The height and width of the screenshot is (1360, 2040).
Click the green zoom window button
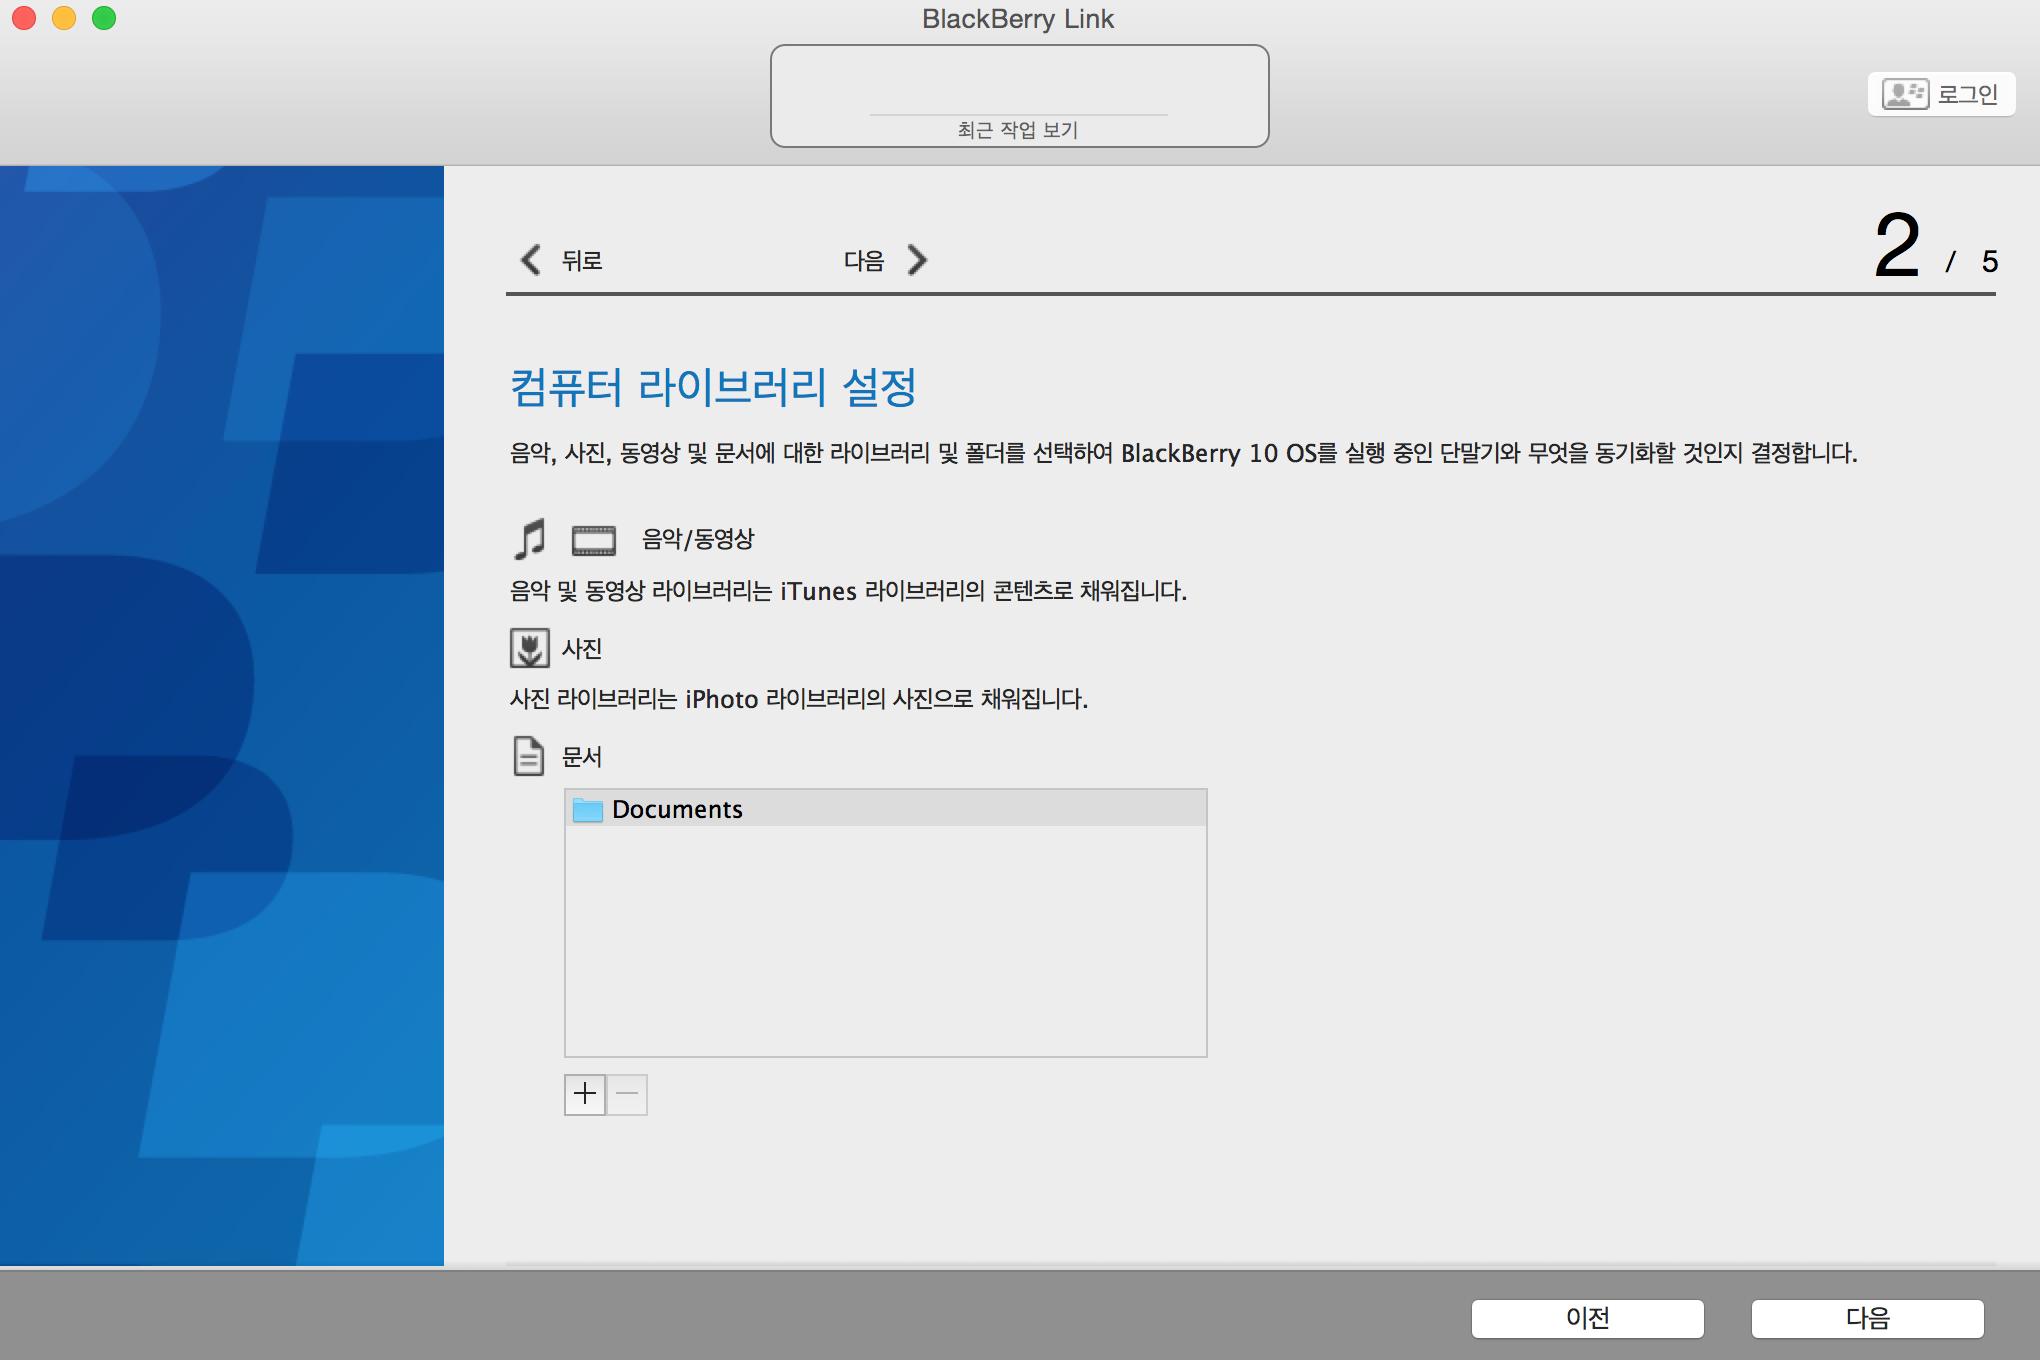(104, 18)
